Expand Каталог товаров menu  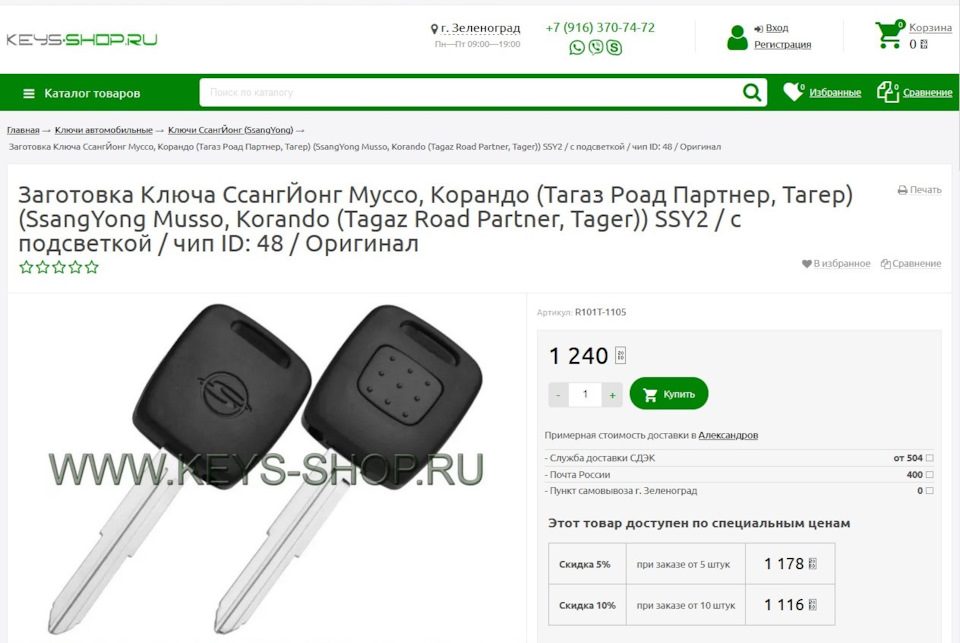(x=81, y=93)
